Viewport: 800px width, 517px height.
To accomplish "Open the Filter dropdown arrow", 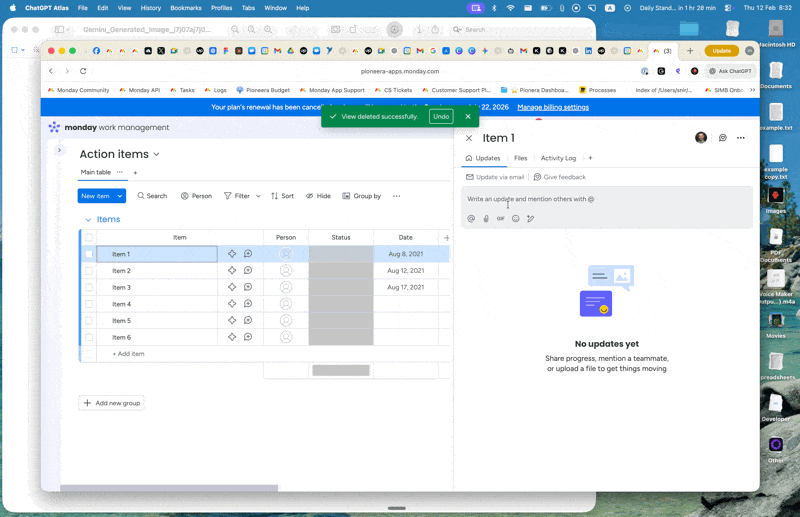I will pyautogui.click(x=258, y=196).
